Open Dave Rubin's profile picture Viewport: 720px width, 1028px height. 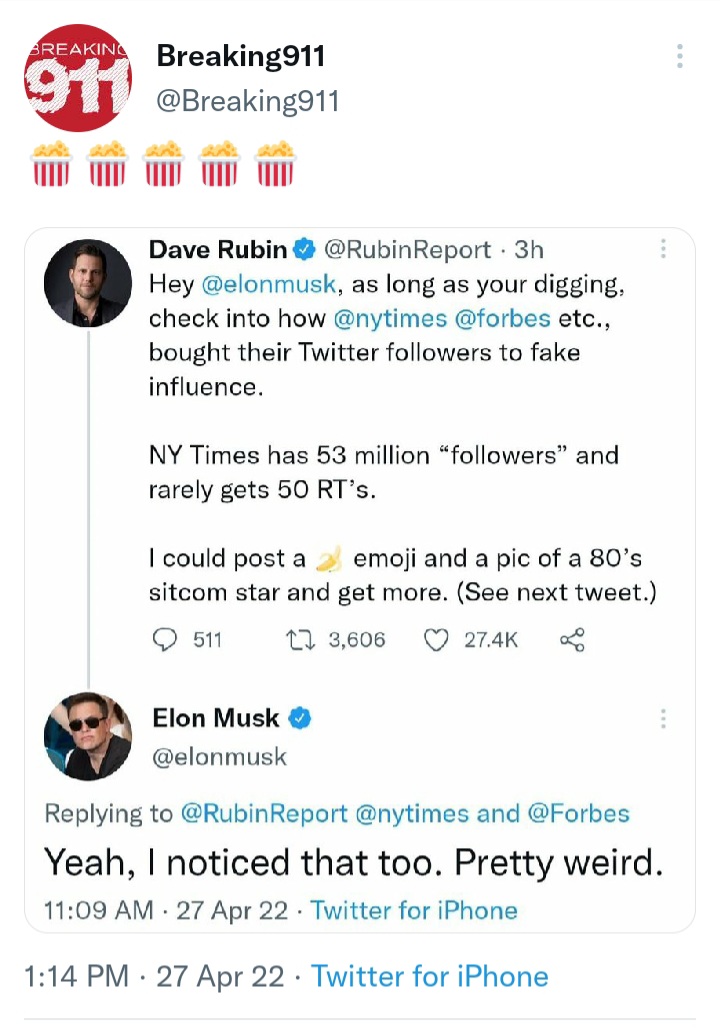pyautogui.click(x=88, y=283)
